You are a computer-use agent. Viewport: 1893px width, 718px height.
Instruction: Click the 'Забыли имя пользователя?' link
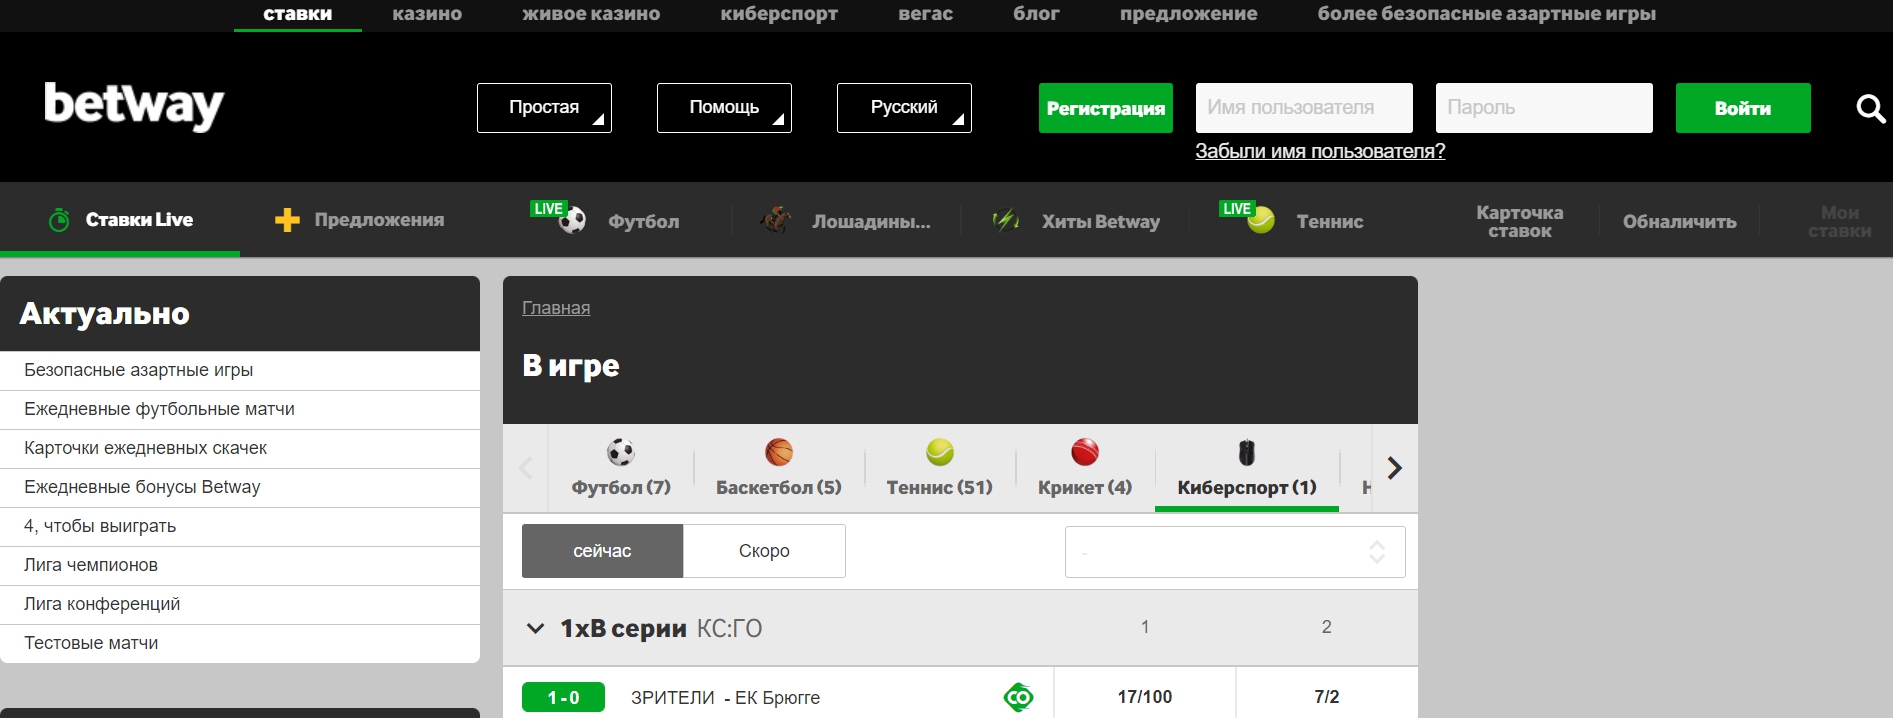pyautogui.click(x=1320, y=151)
